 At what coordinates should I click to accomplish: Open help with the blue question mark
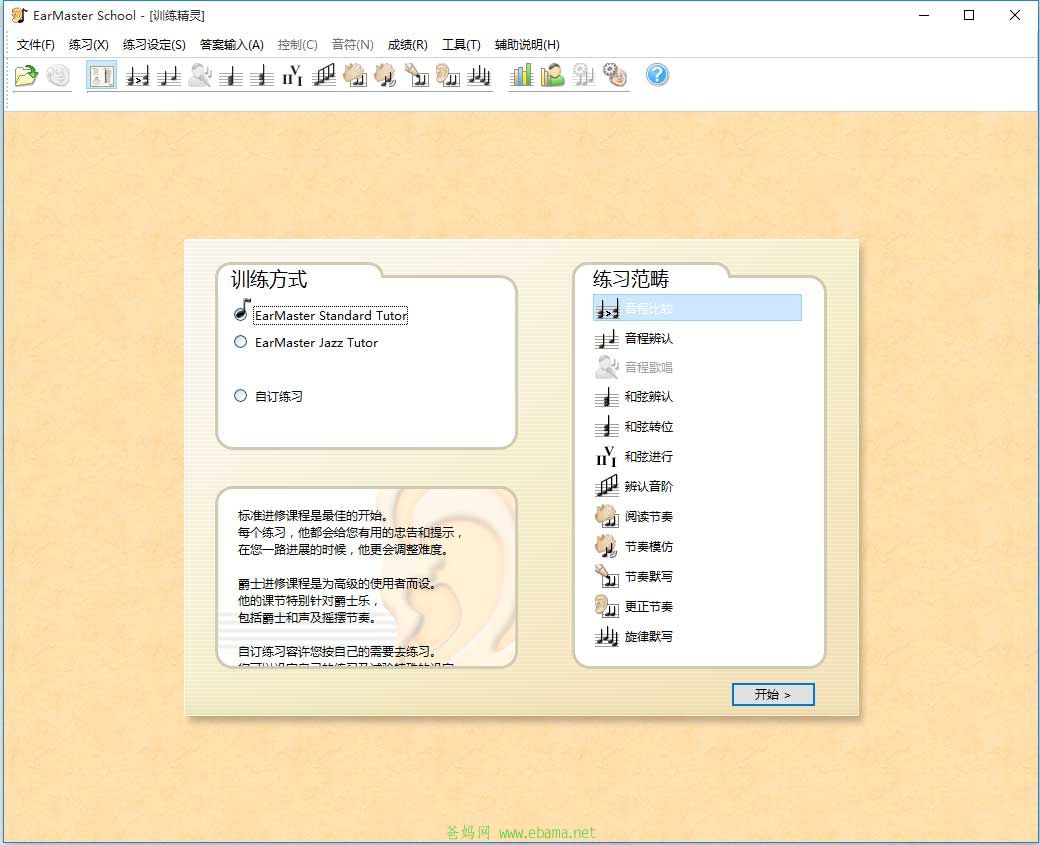(657, 75)
